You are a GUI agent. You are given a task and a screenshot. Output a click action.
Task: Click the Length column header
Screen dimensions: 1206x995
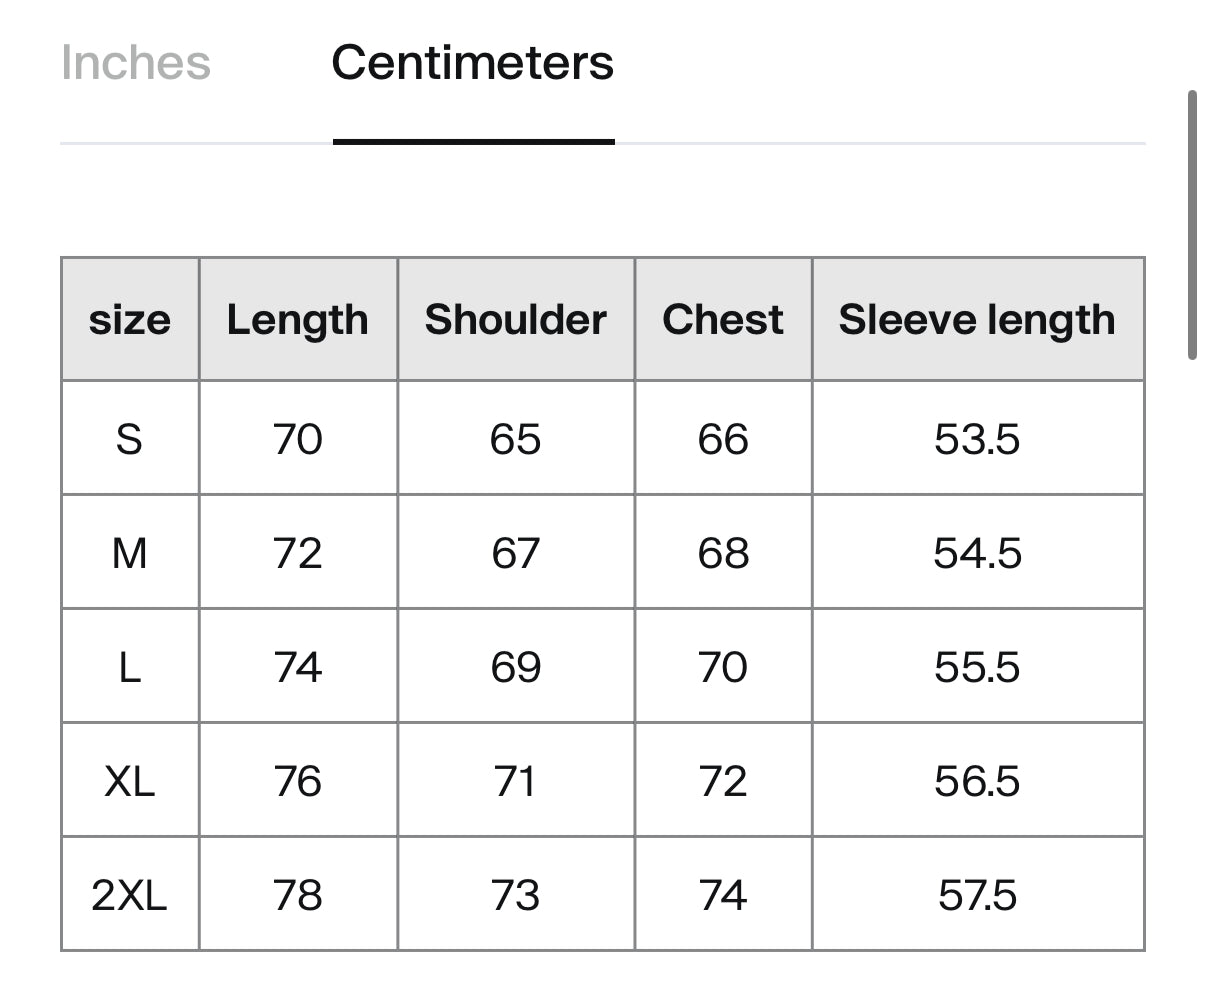(x=298, y=319)
